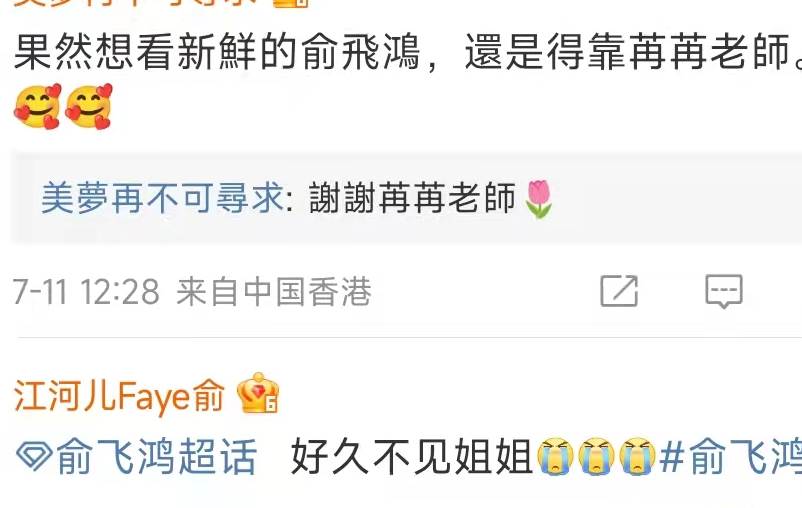Tap the comment text 好久不见姐姐
Viewport: 802px width, 508px height.
pos(412,456)
